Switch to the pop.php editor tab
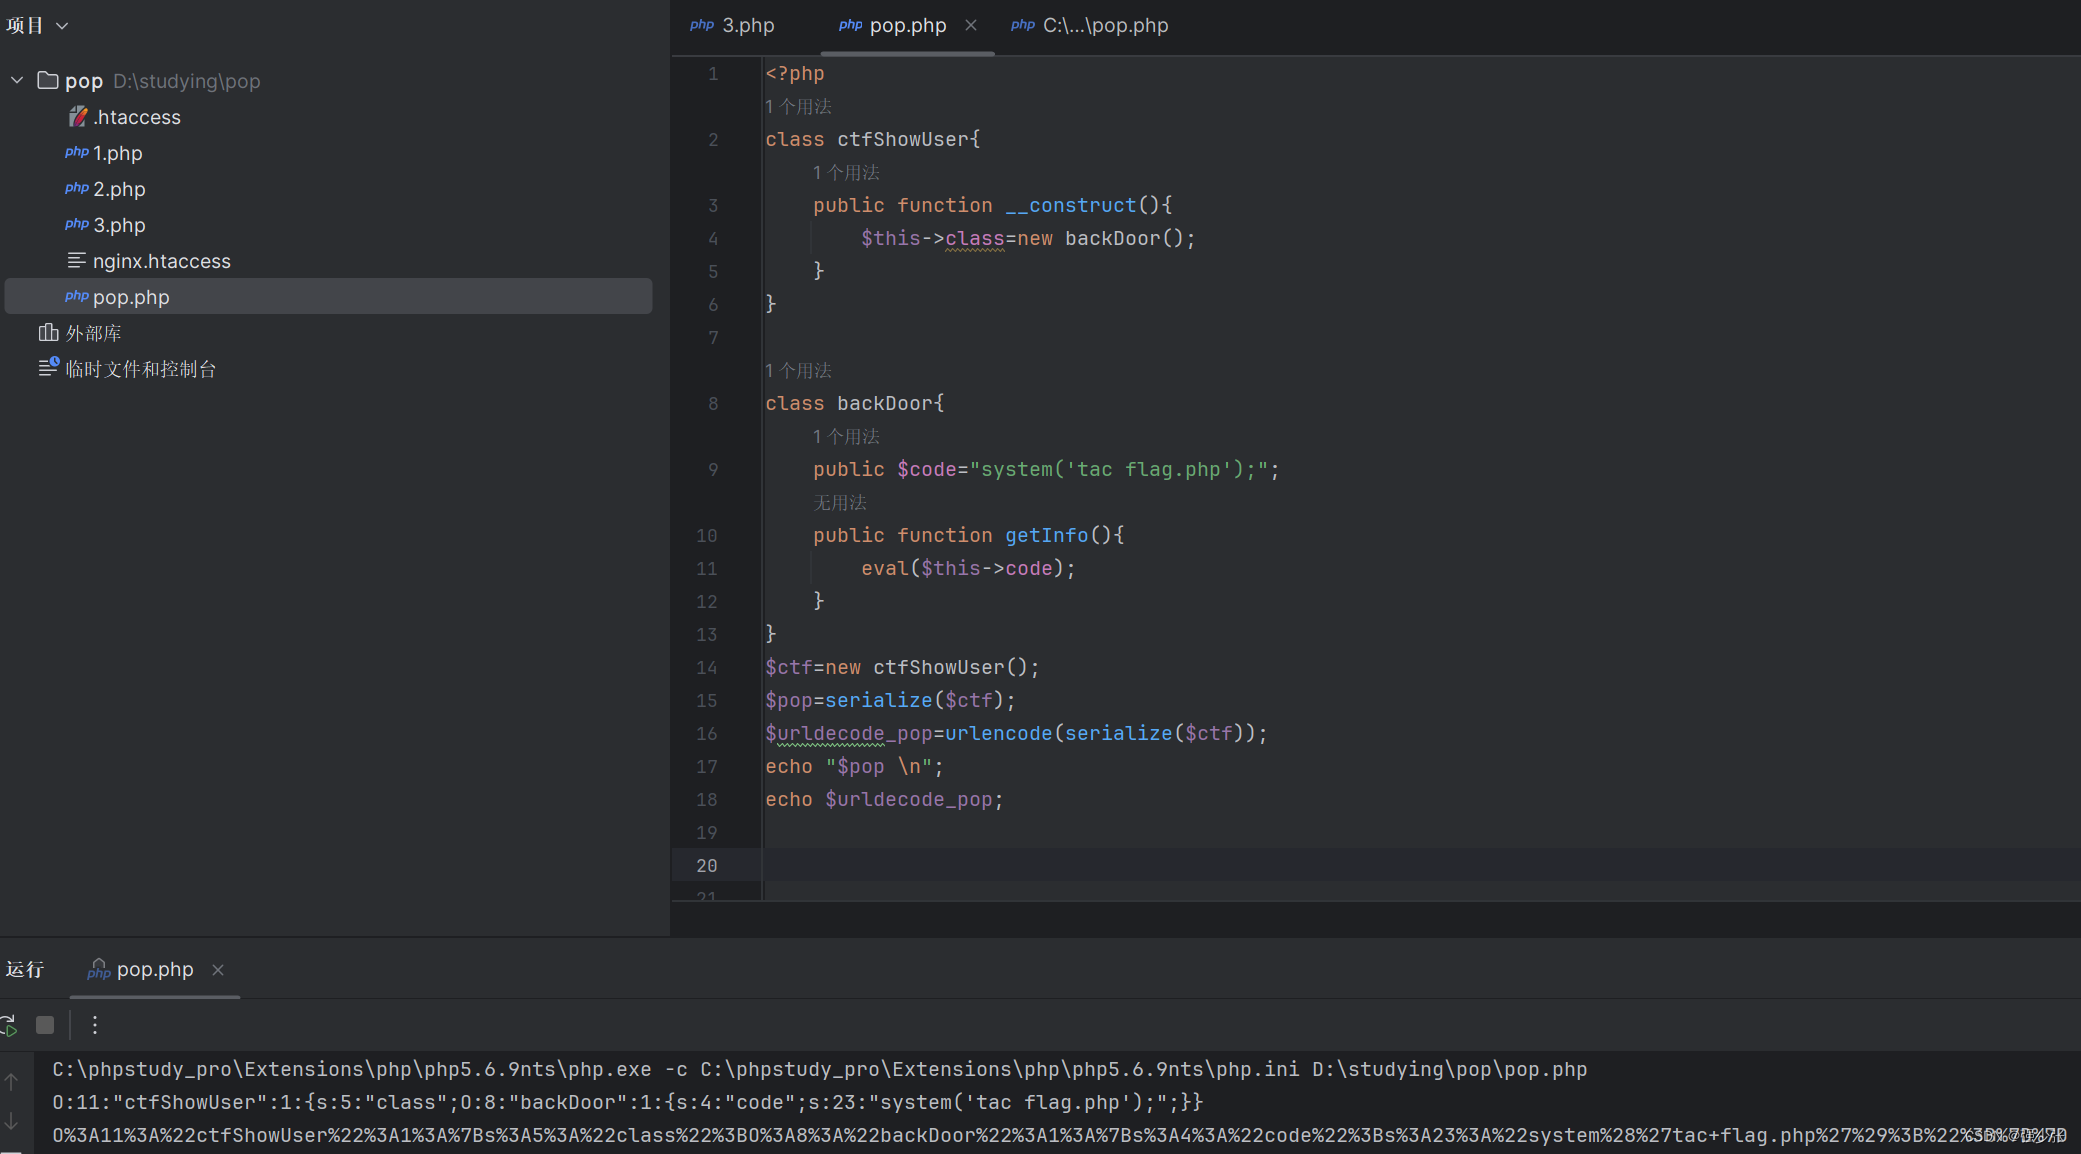The width and height of the screenshot is (2081, 1154). click(907, 26)
